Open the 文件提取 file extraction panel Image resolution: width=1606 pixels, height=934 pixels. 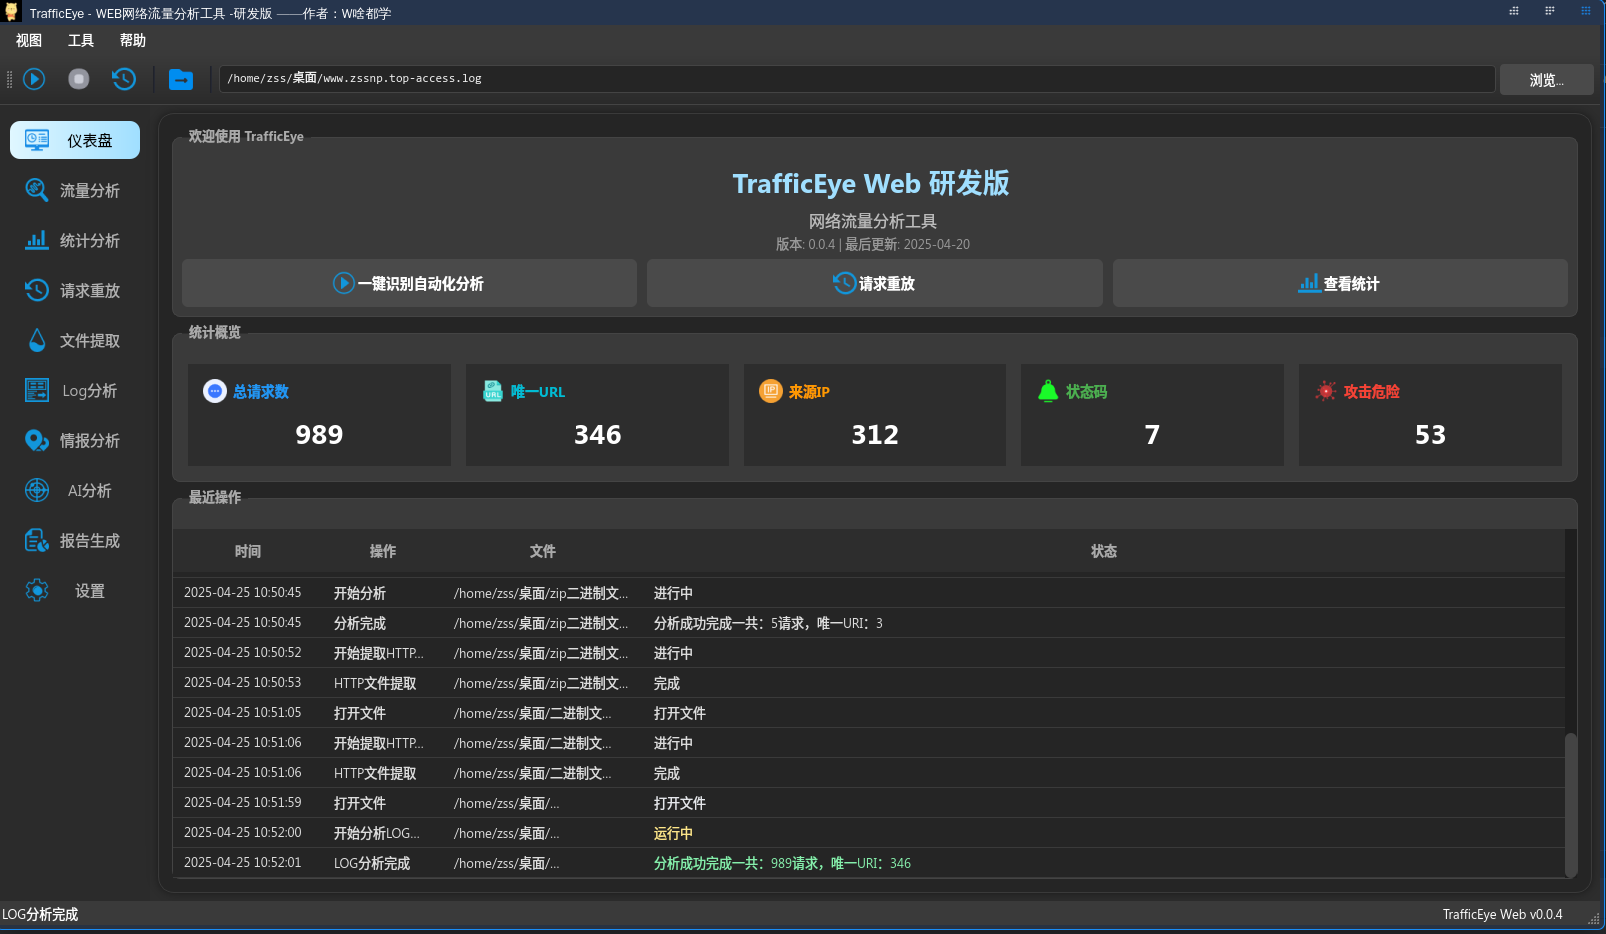(x=74, y=340)
